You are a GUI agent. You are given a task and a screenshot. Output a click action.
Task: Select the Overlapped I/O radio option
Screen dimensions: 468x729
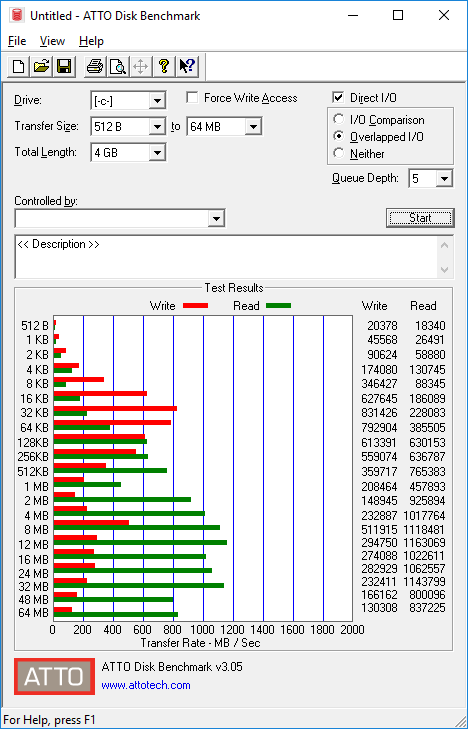point(339,136)
